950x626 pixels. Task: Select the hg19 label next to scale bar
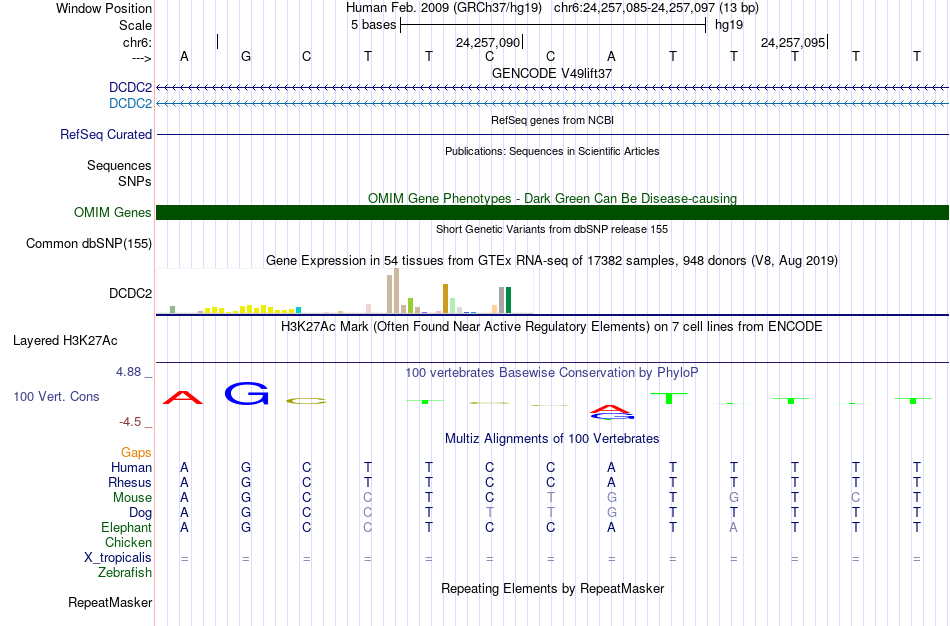click(x=729, y=25)
